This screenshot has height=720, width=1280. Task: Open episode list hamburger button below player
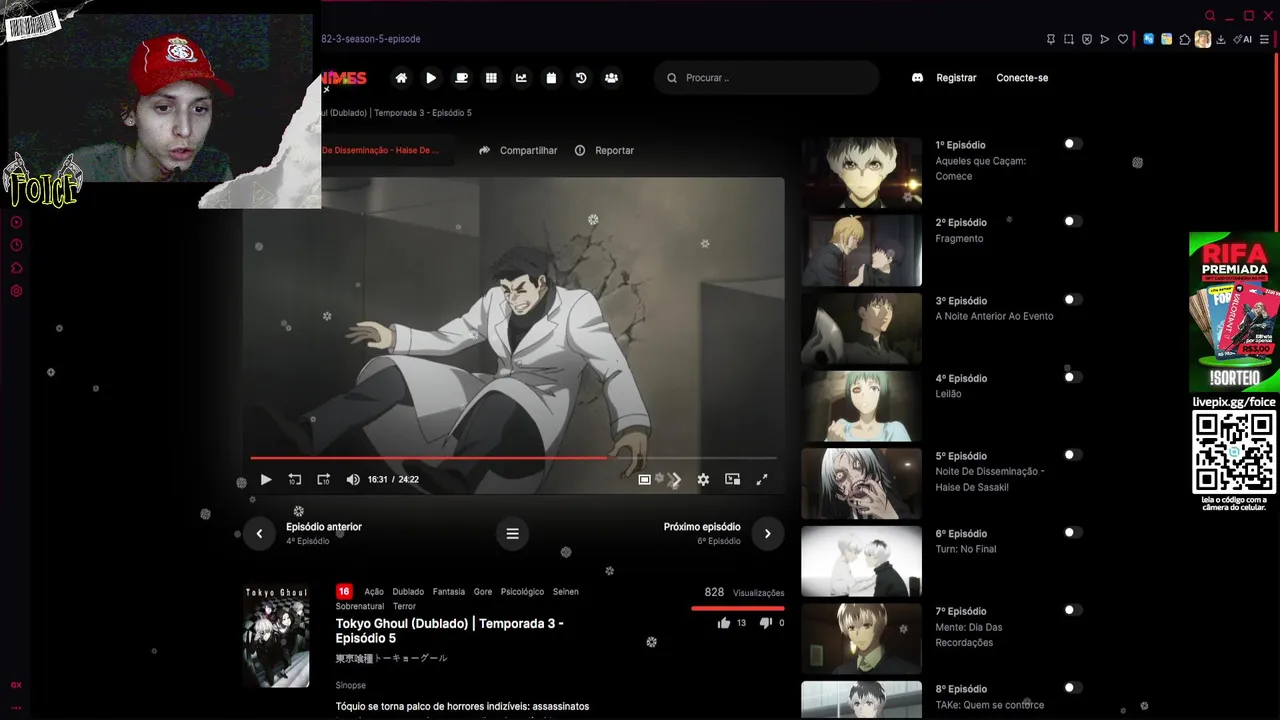point(512,533)
